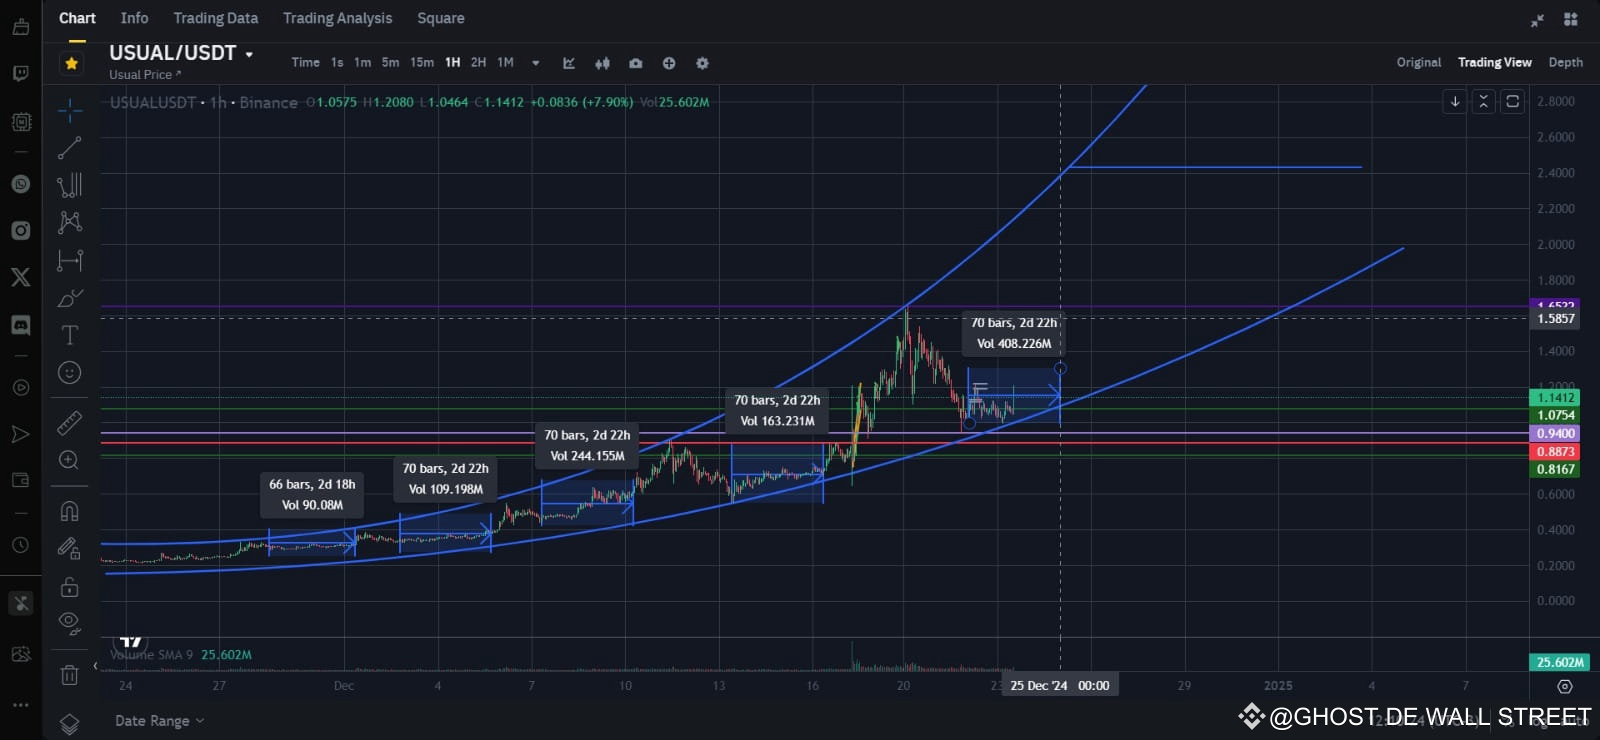Select the Vol 408.226M date range label

pos(1014,333)
